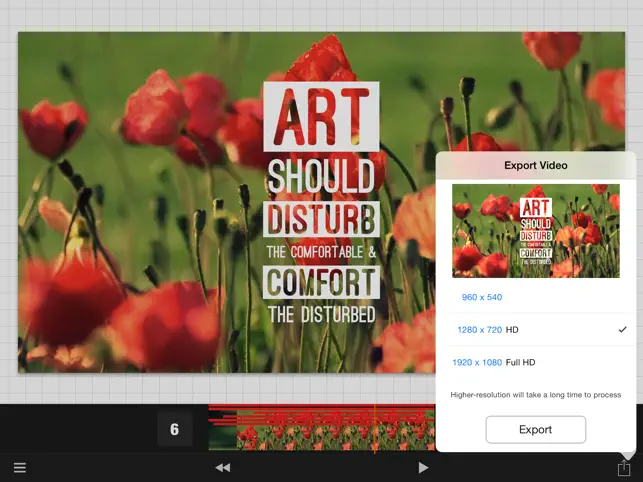Click THE DISTURBED text line on canvas
The width and height of the screenshot is (643, 482).
tap(322, 314)
